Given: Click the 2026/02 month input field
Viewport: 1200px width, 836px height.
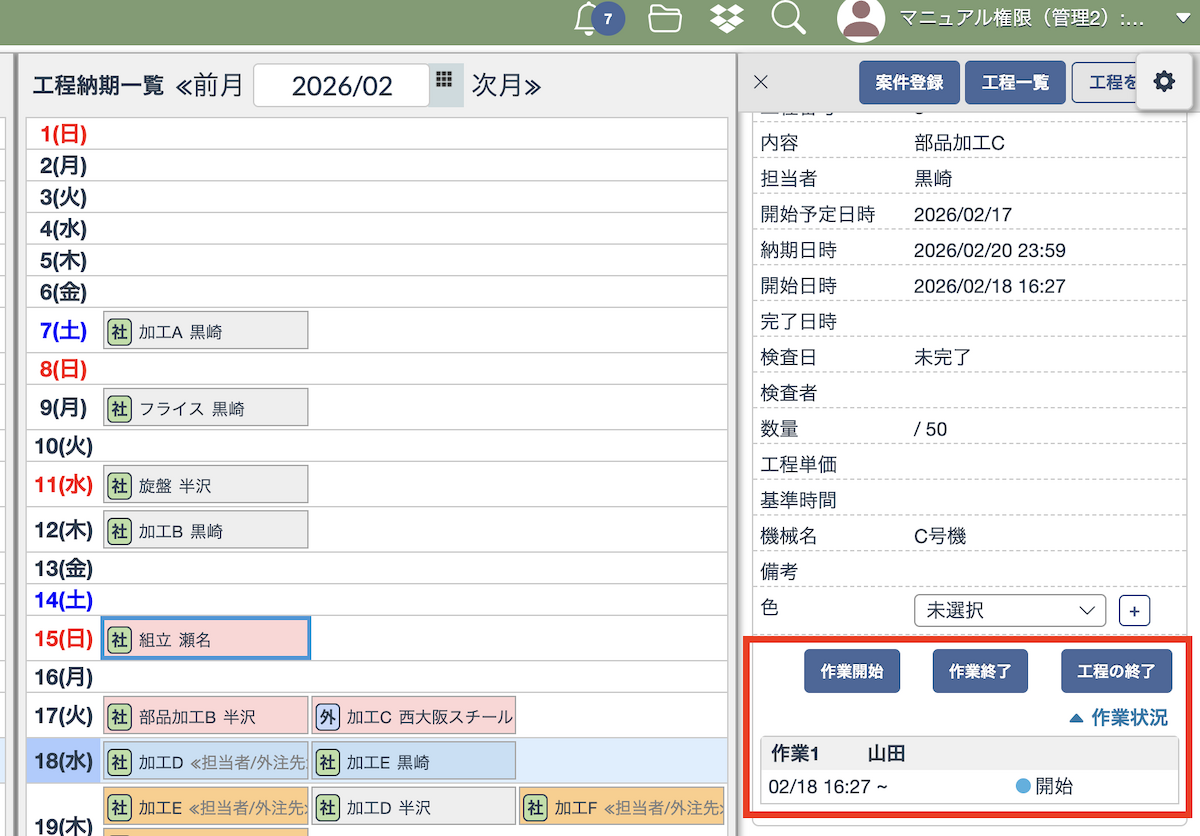Looking at the screenshot, I should pyautogui.click(x=342, y=86).
